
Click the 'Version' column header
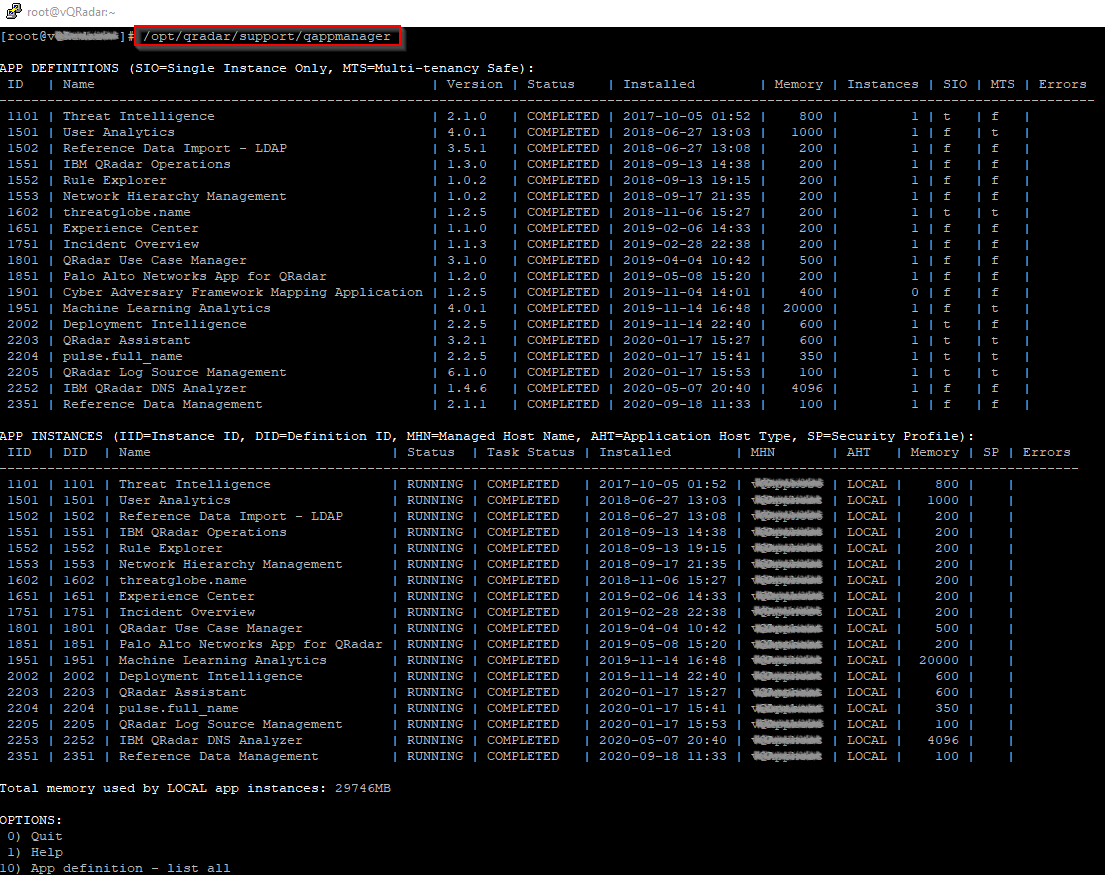coord(475,85)
